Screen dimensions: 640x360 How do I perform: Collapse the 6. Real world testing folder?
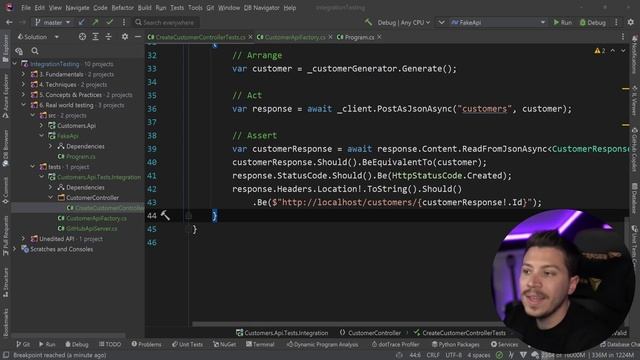(x=23, y=105)
